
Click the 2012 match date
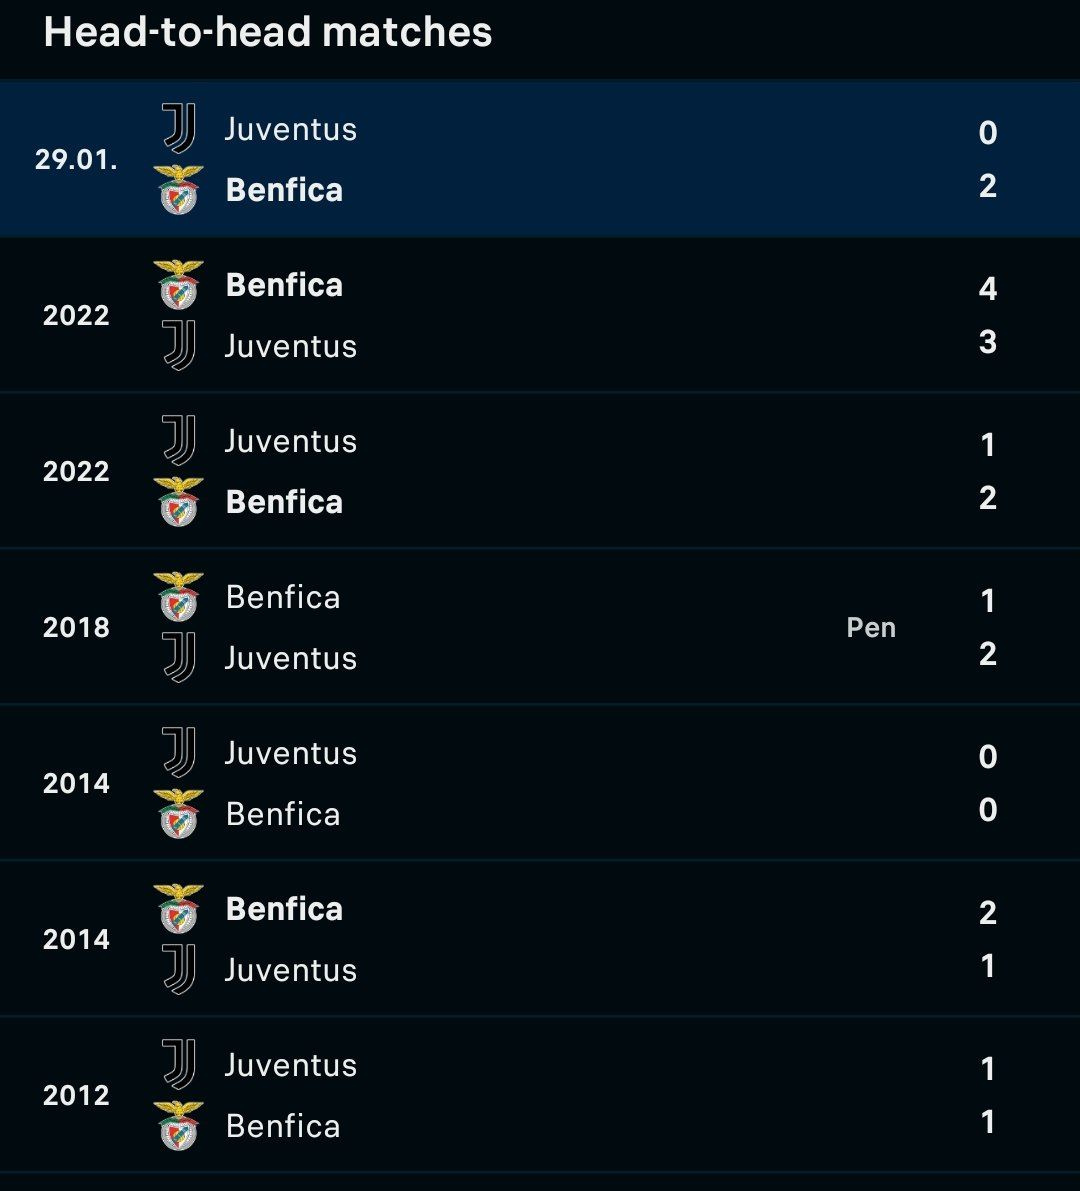76,1095
